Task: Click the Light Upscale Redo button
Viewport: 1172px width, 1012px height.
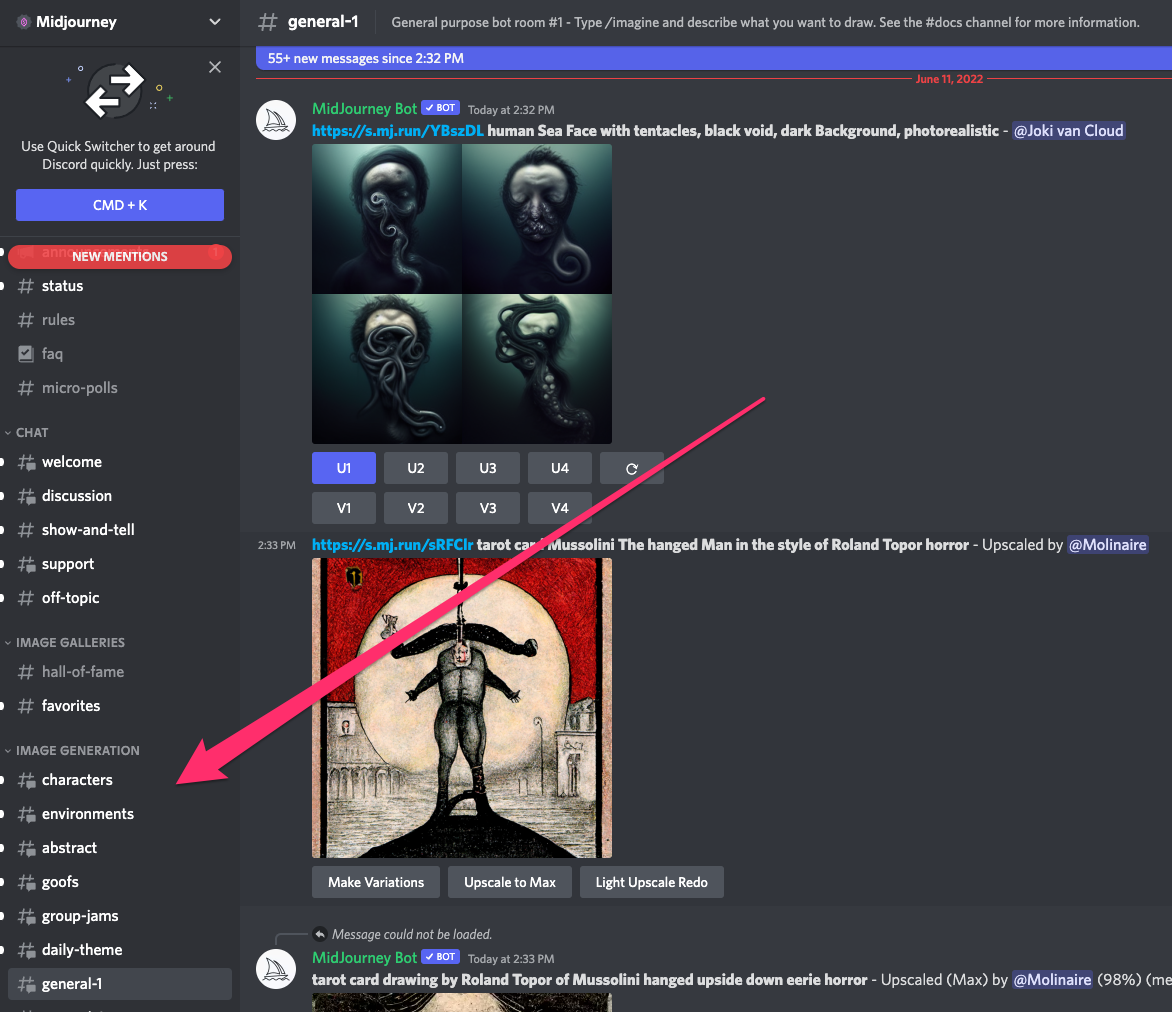Action: coord(652,882)
